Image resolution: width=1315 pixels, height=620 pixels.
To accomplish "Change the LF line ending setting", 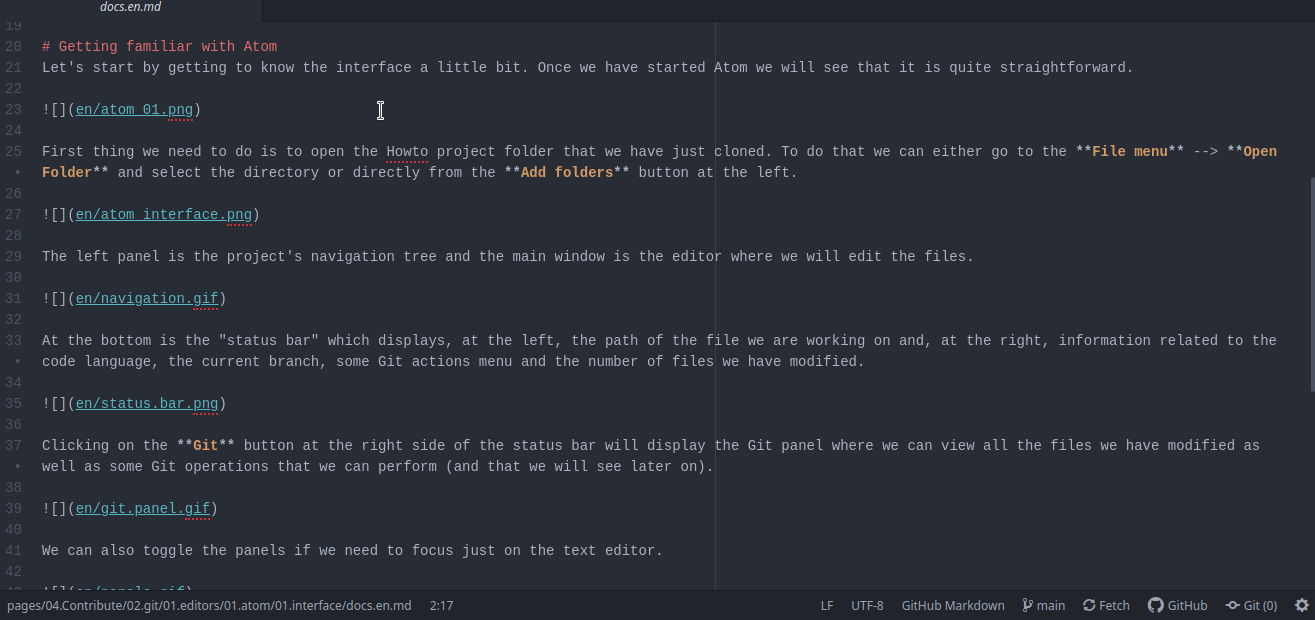I will (827, 605).
